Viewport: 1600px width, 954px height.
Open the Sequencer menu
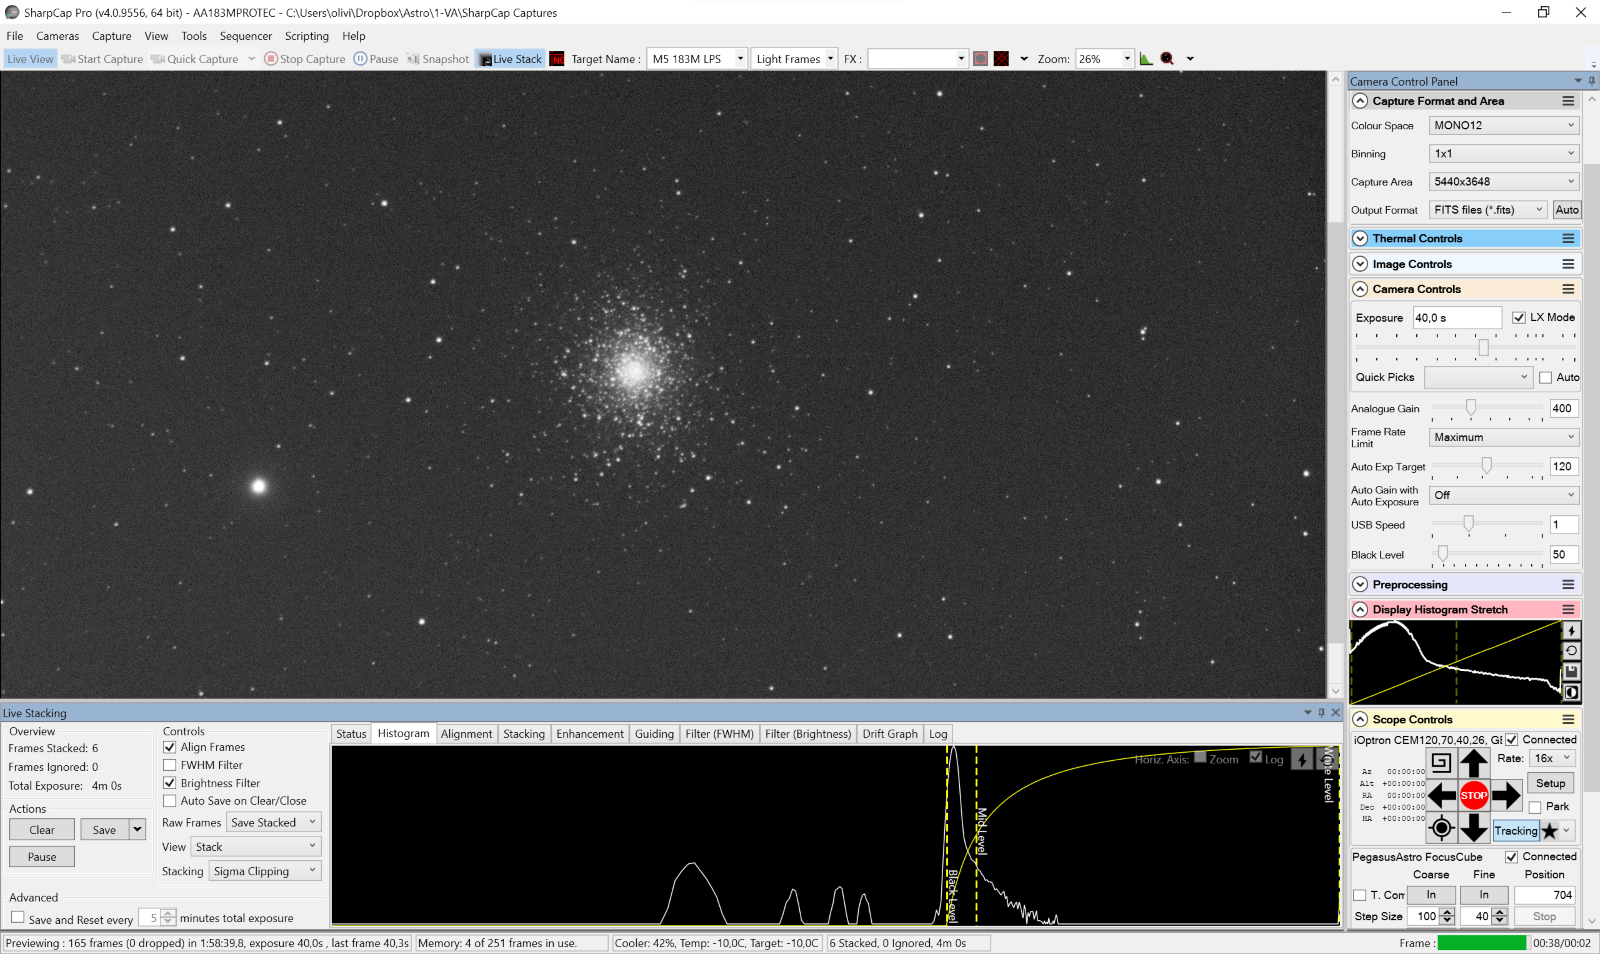pos(246,36)
